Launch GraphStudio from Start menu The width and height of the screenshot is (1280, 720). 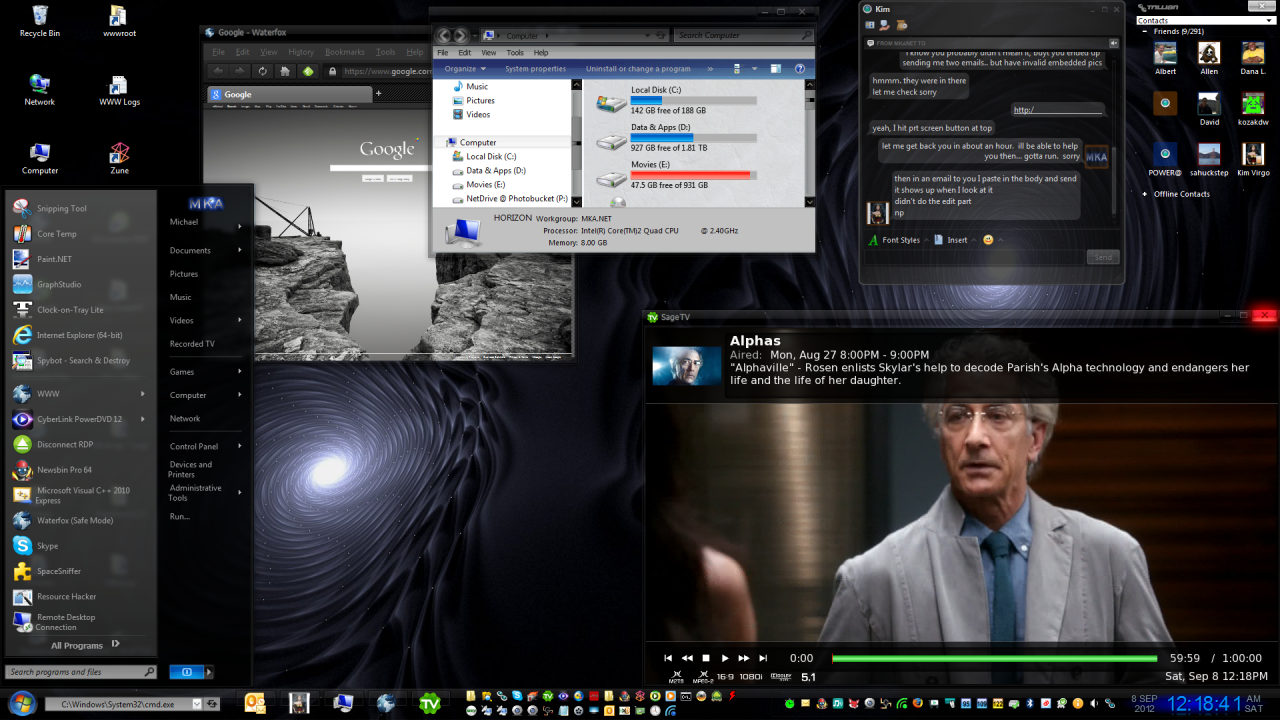(x=80, y=284)
